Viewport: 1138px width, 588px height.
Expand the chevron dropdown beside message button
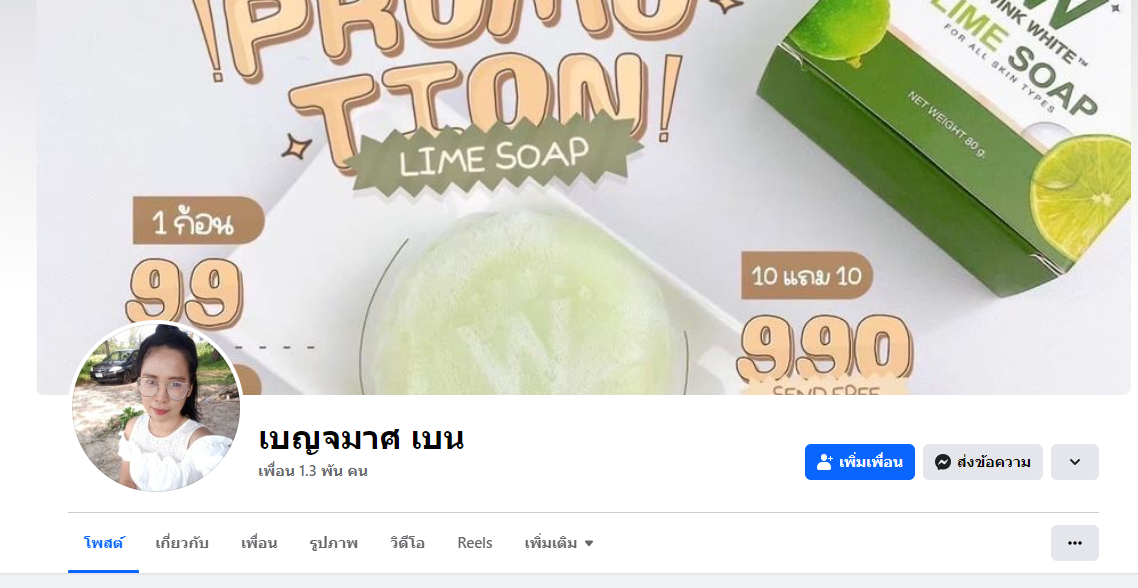tap(1075, 462)
